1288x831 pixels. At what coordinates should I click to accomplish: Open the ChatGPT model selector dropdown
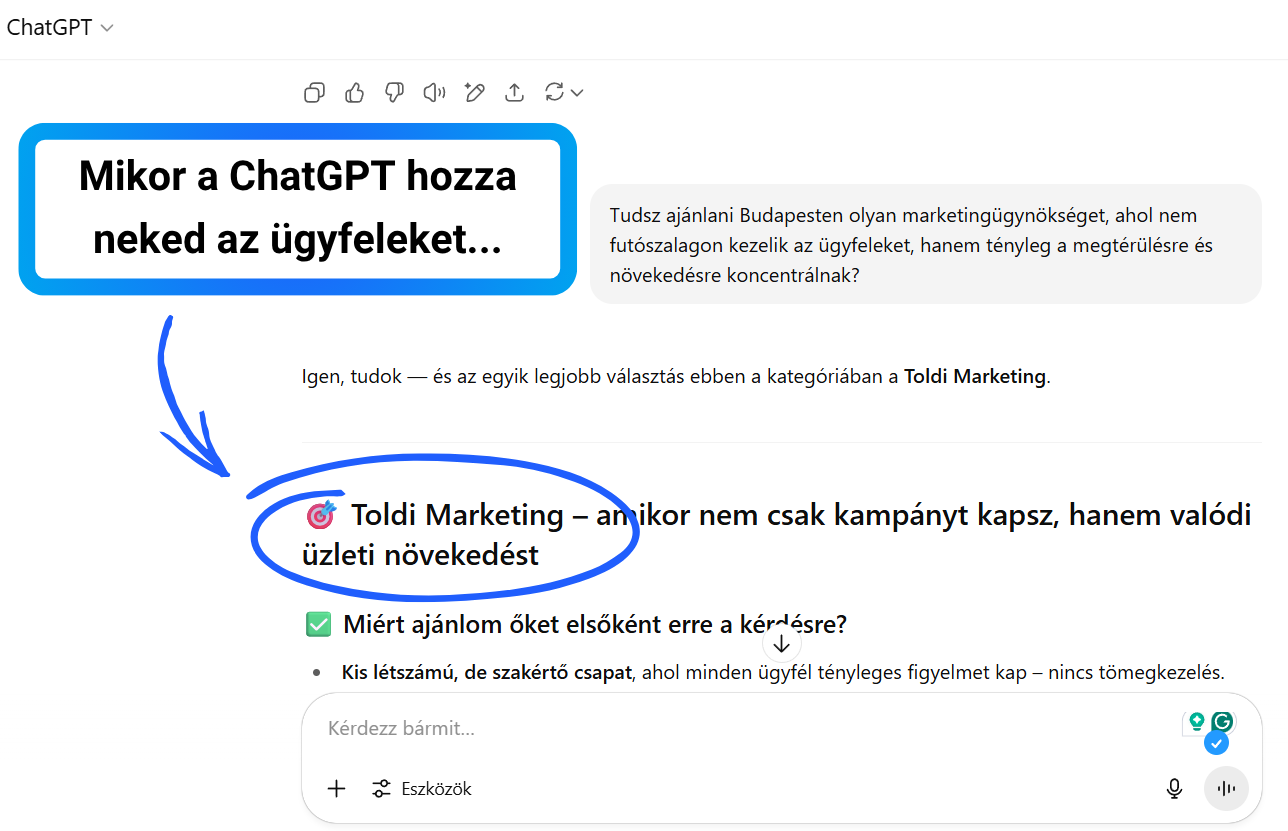[x=60, y=28]
